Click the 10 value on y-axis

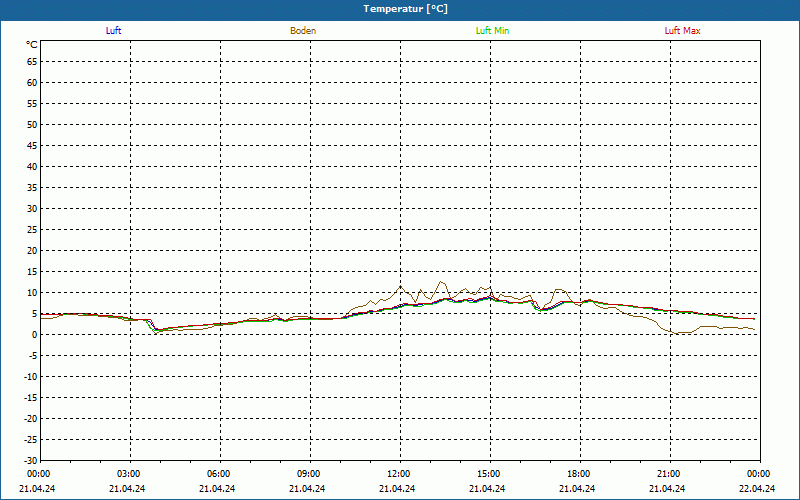click(x=32, y=293)
